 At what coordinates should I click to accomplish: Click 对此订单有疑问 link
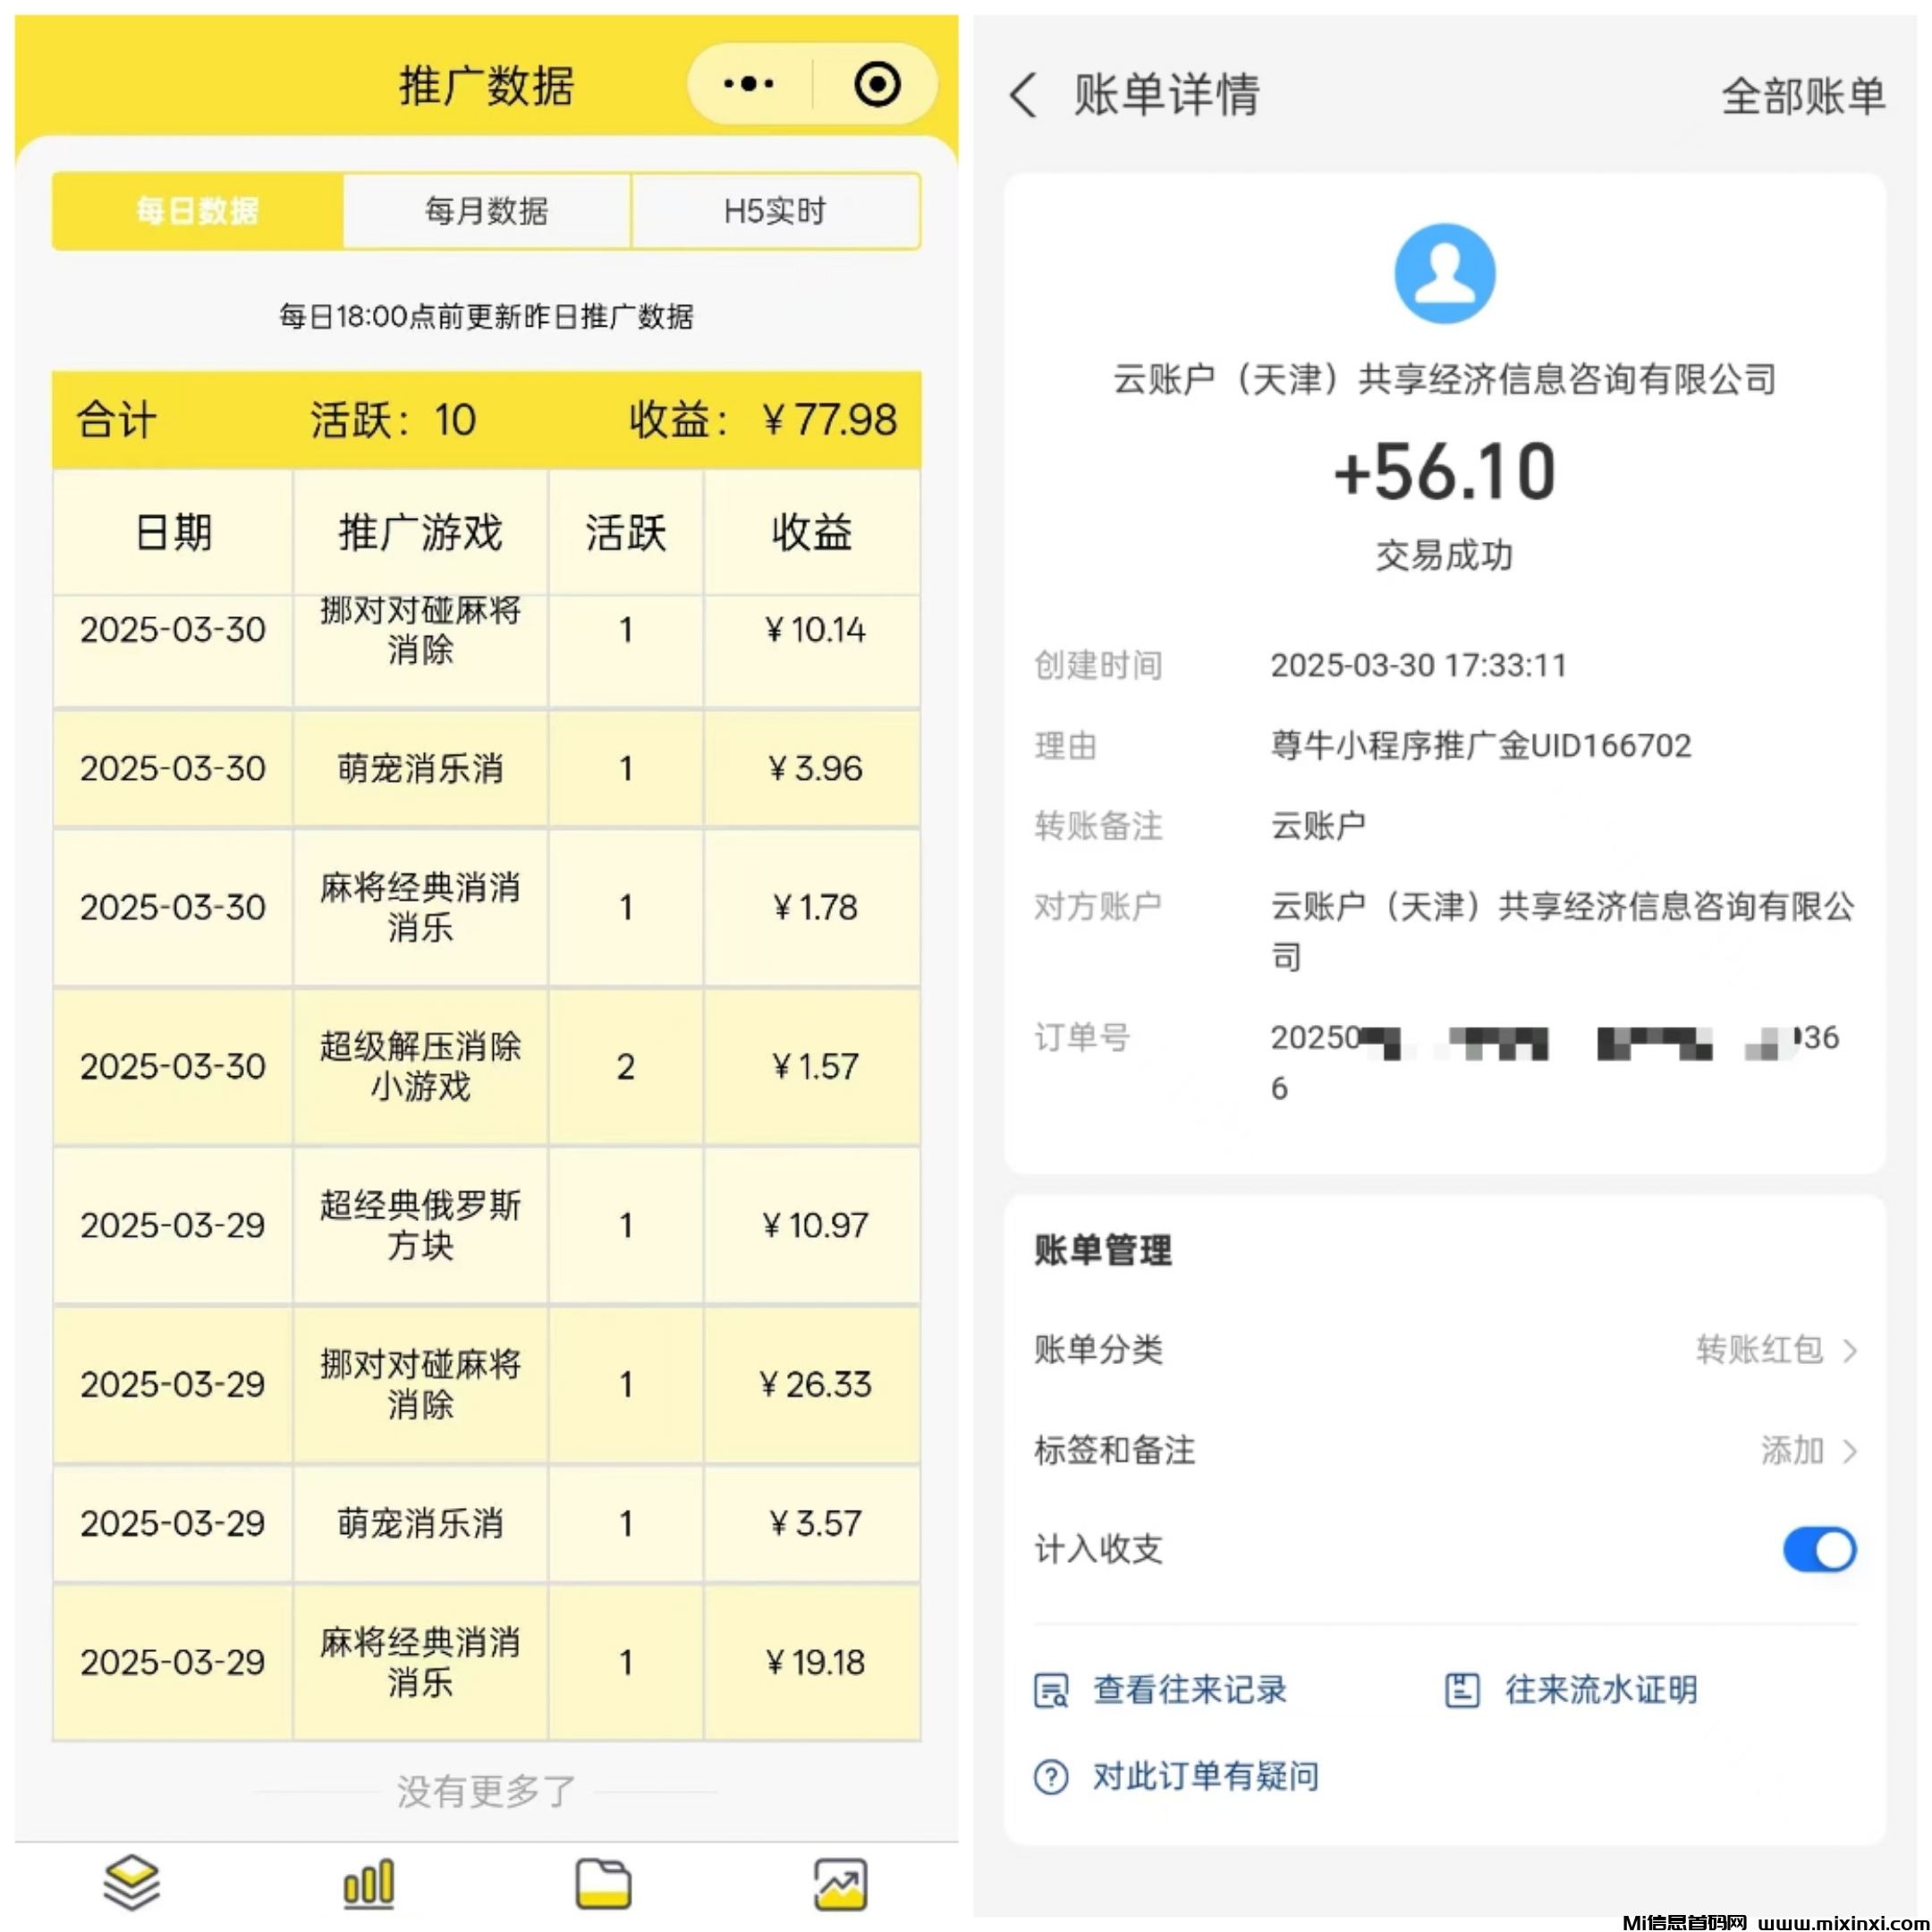tap(1205, 1777)
